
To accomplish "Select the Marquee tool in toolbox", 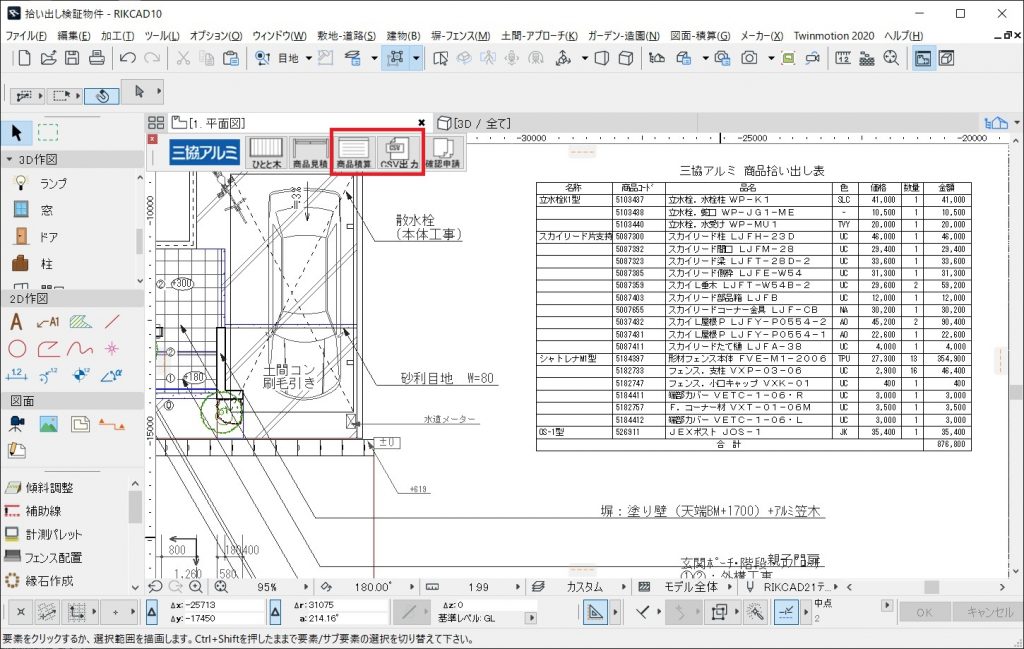I will coord(48,133).
